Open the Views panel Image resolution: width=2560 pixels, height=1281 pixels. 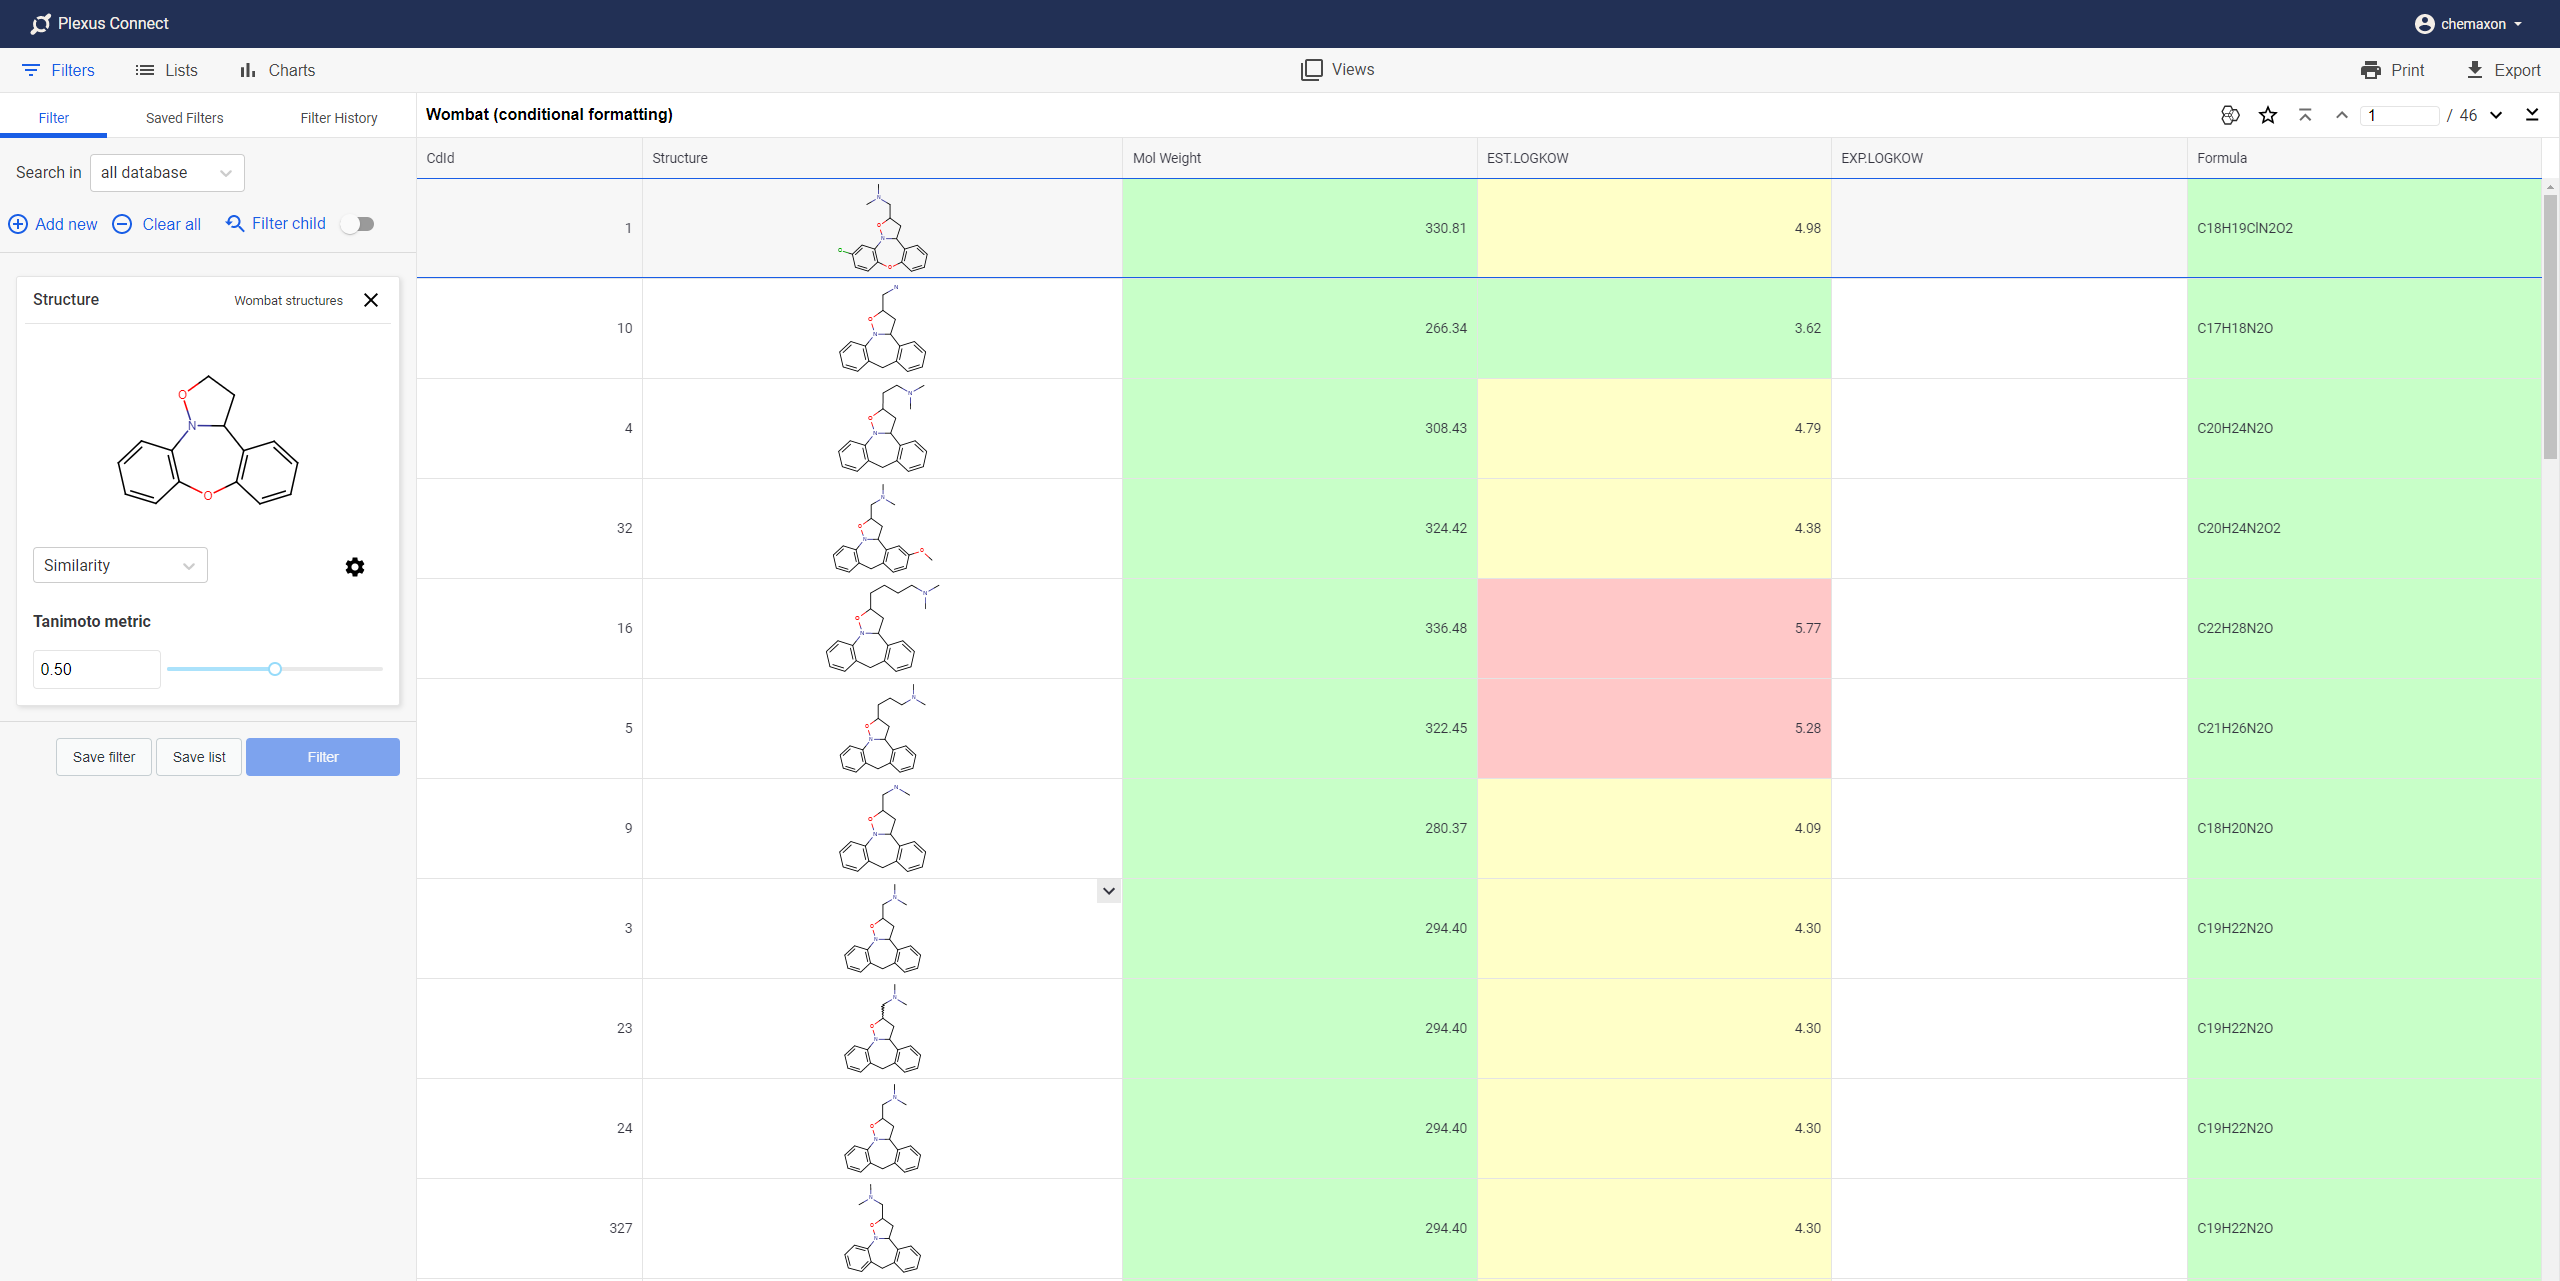[1337, 70]
